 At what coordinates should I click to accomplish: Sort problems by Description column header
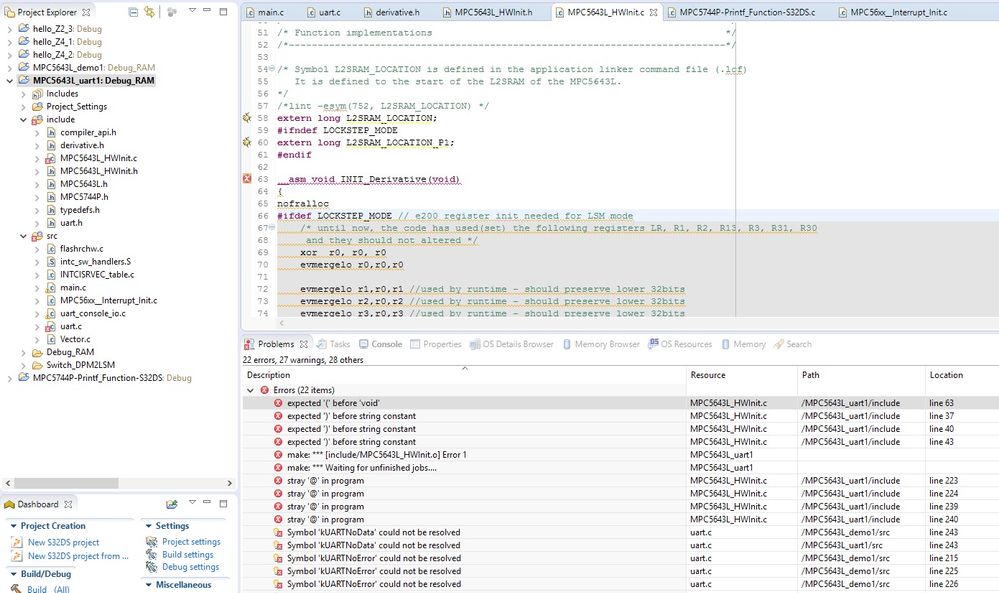pos(464,375)
